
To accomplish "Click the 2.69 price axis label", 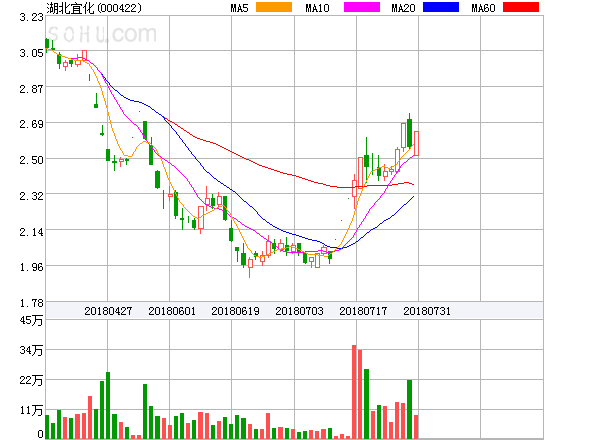I will (31, 124).
